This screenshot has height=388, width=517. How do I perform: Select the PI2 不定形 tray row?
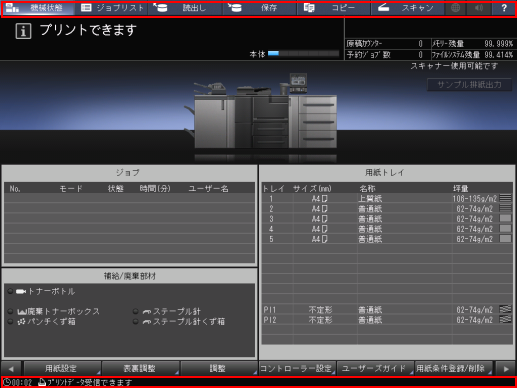click(x=387, y=320)
